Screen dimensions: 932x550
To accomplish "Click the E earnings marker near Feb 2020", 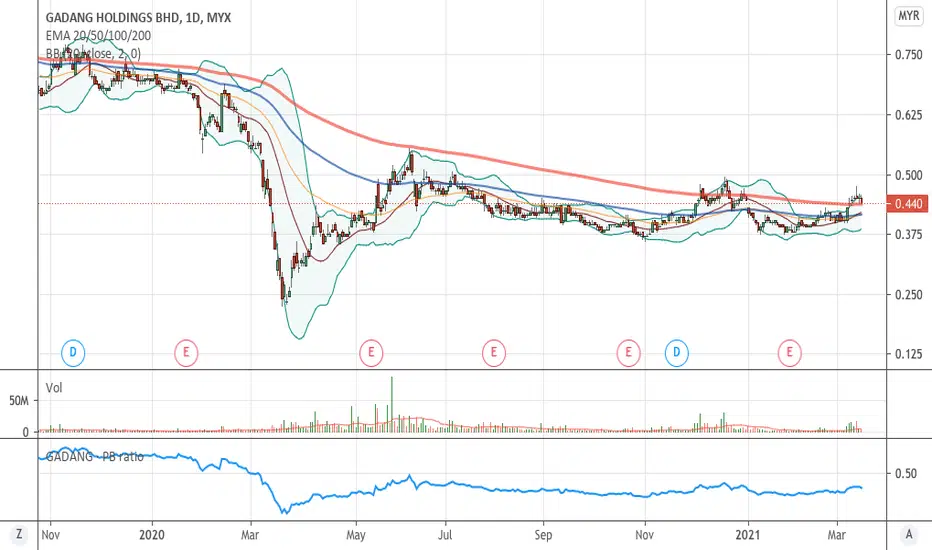I will coord(186,353).
